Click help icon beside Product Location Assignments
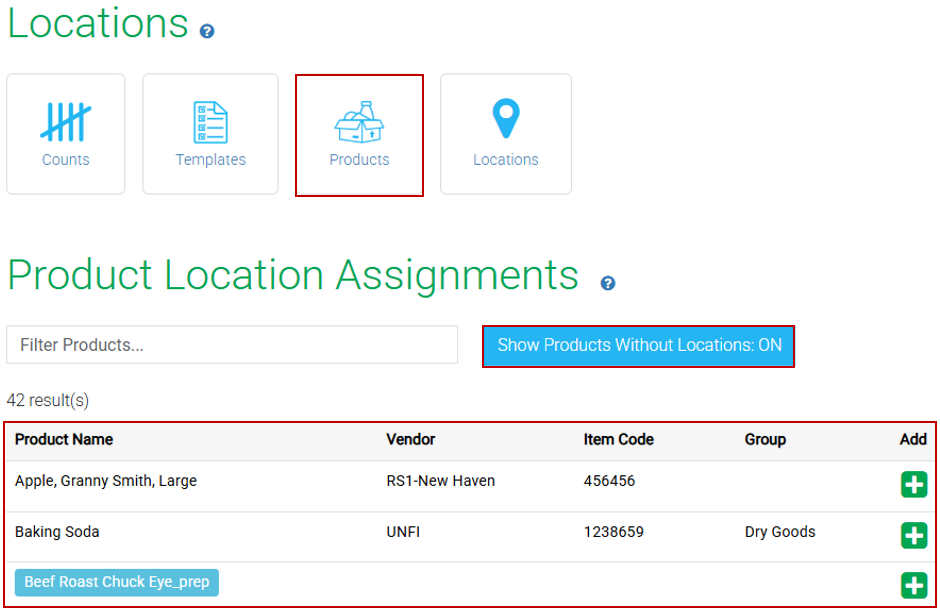This screenshot has height=611, width=940. [608, 283]
